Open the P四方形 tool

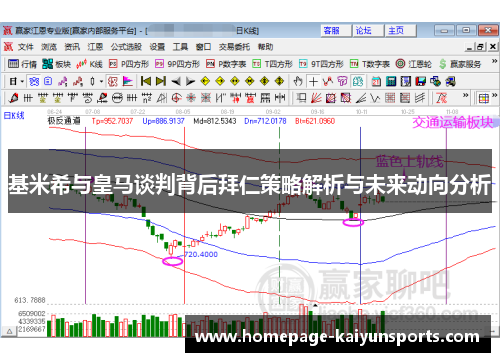coord(129,64)
